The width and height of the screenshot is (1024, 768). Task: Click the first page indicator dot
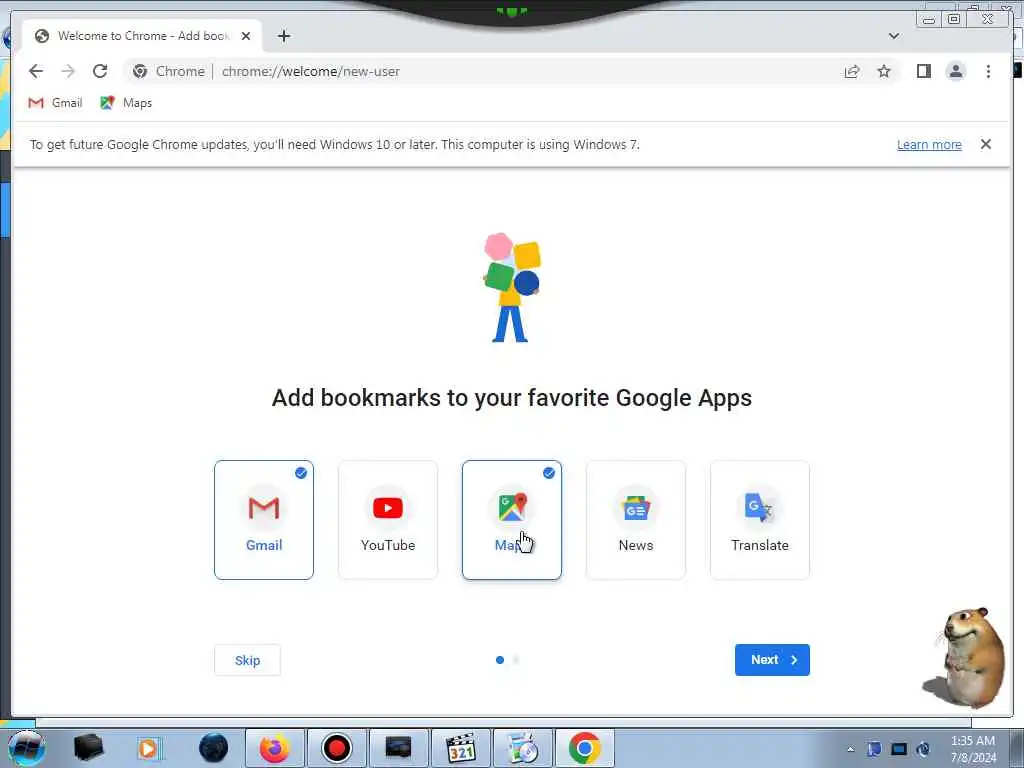point(500,660)
